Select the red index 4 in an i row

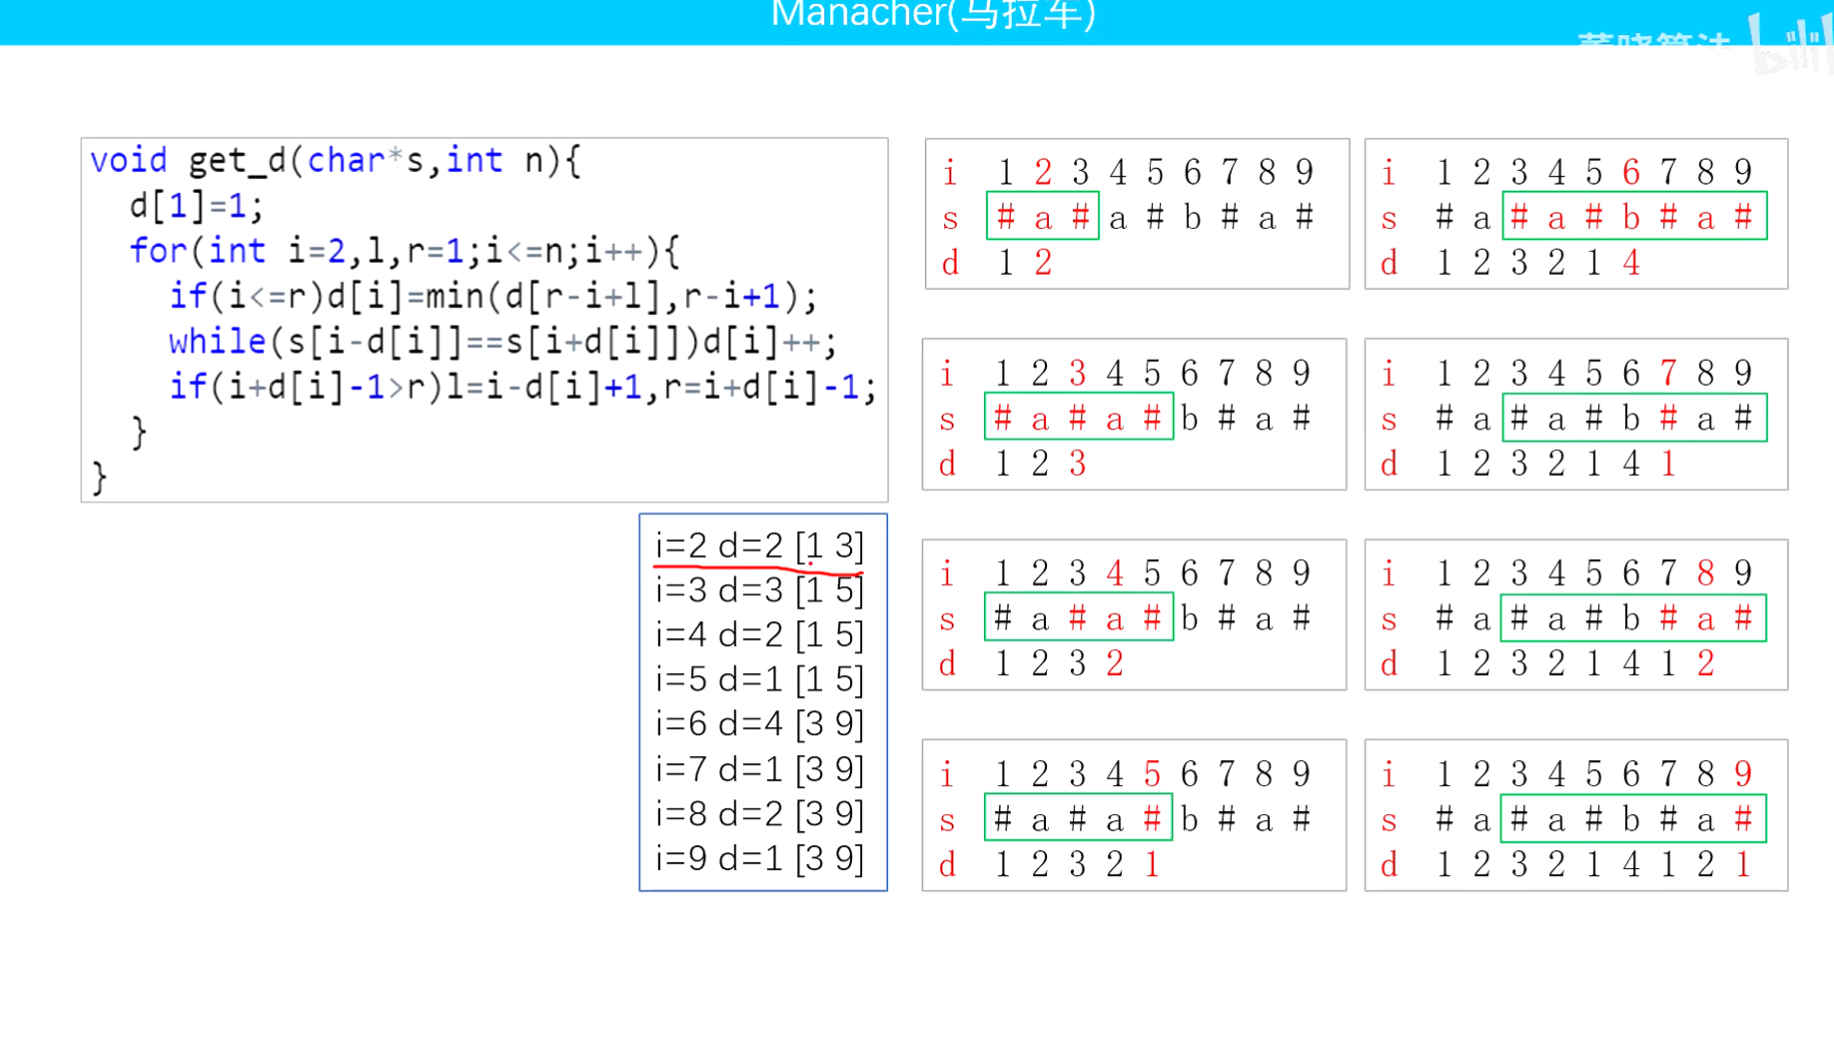(x=1115, y=573)
